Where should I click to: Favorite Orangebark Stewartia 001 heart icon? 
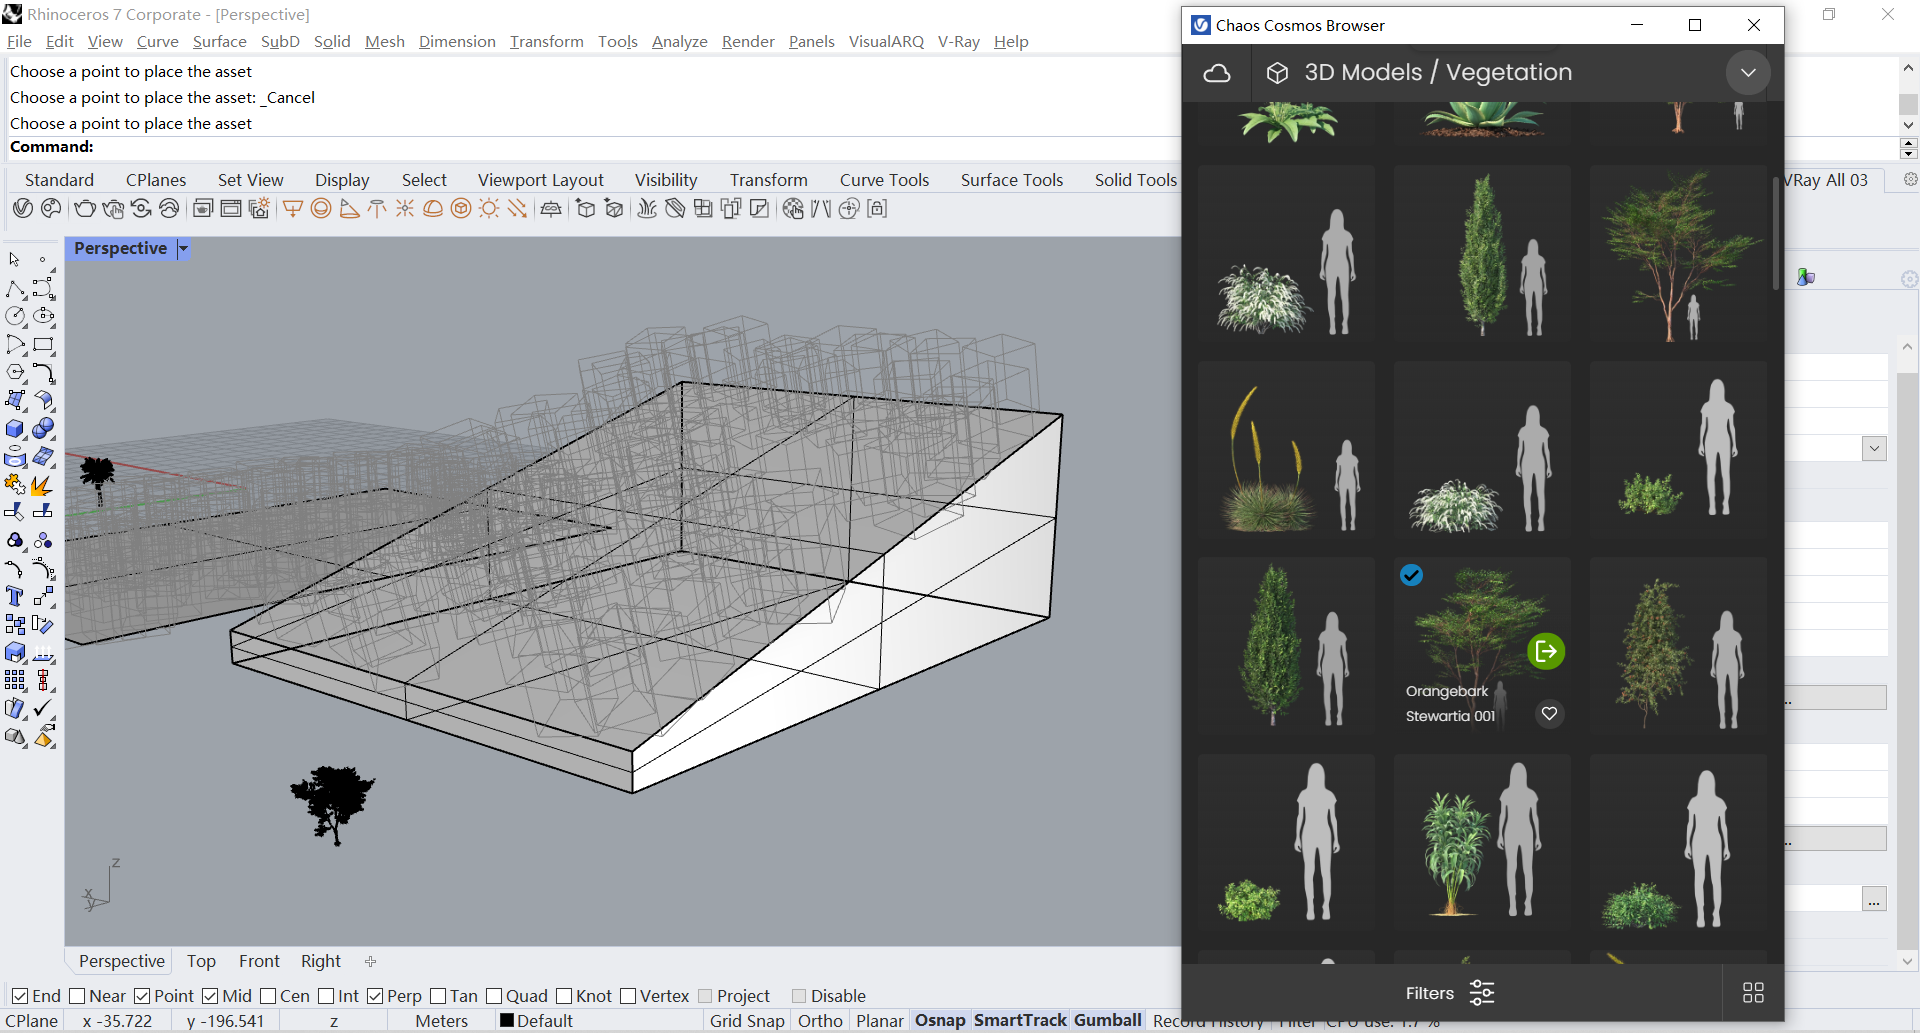click(1549, 714)
